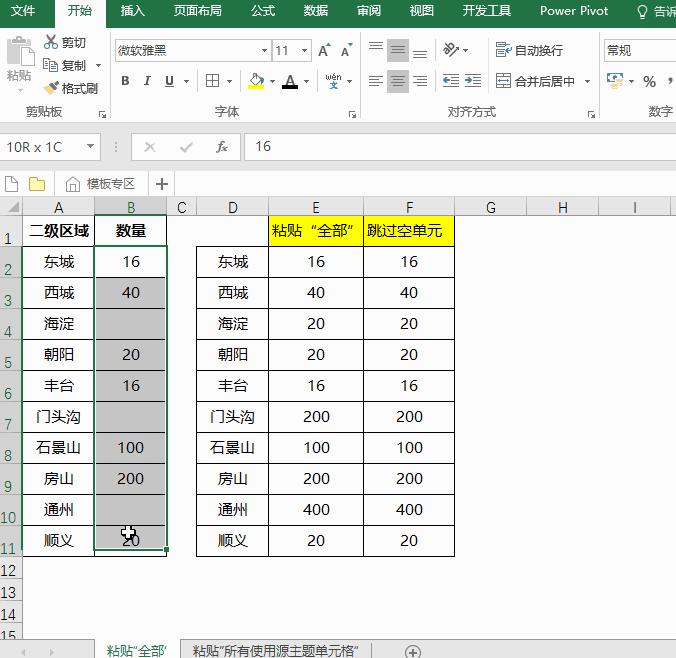Decrease font size with small A icon

pyautogui.click(x=346, y=50)
